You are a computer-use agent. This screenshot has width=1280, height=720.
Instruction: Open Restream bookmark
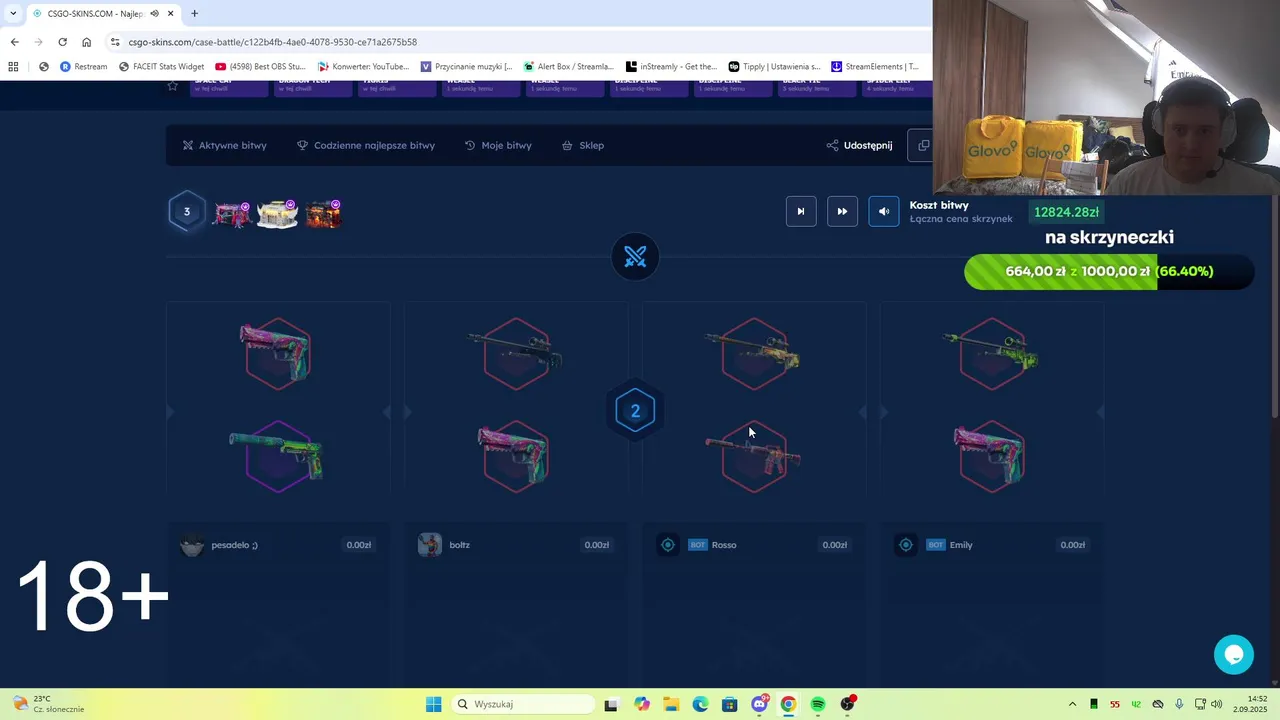click(x=83, y=67)
